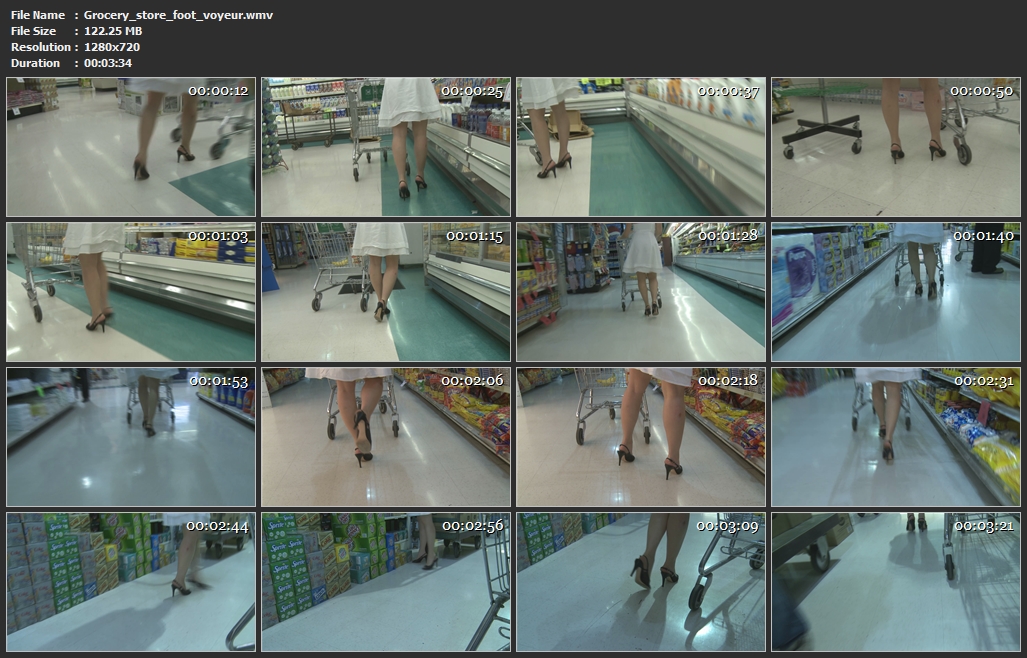Click the frame stamped 00:00:50

(896, 147)
